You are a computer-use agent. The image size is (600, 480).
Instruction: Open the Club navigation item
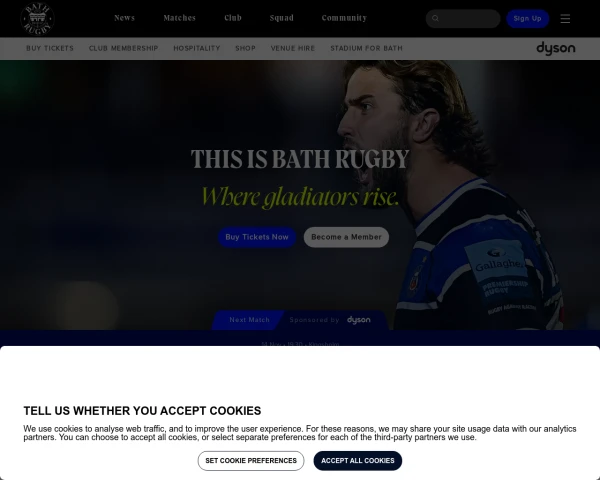click(233, 18)
